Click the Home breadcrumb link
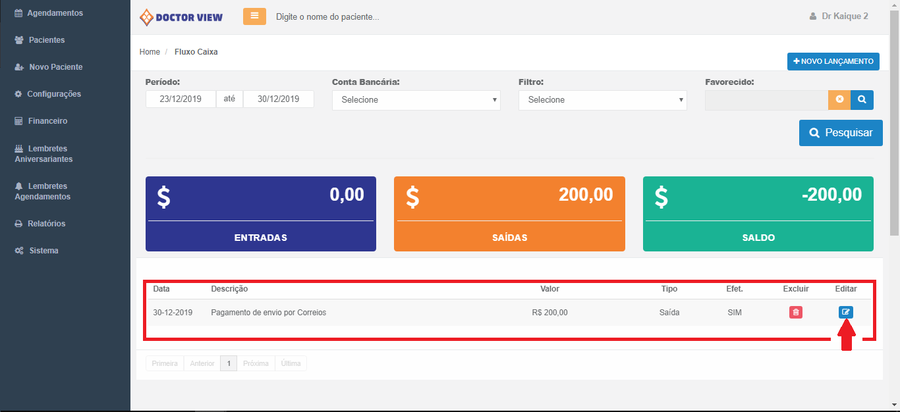900x412 pixels. [149, 51]
